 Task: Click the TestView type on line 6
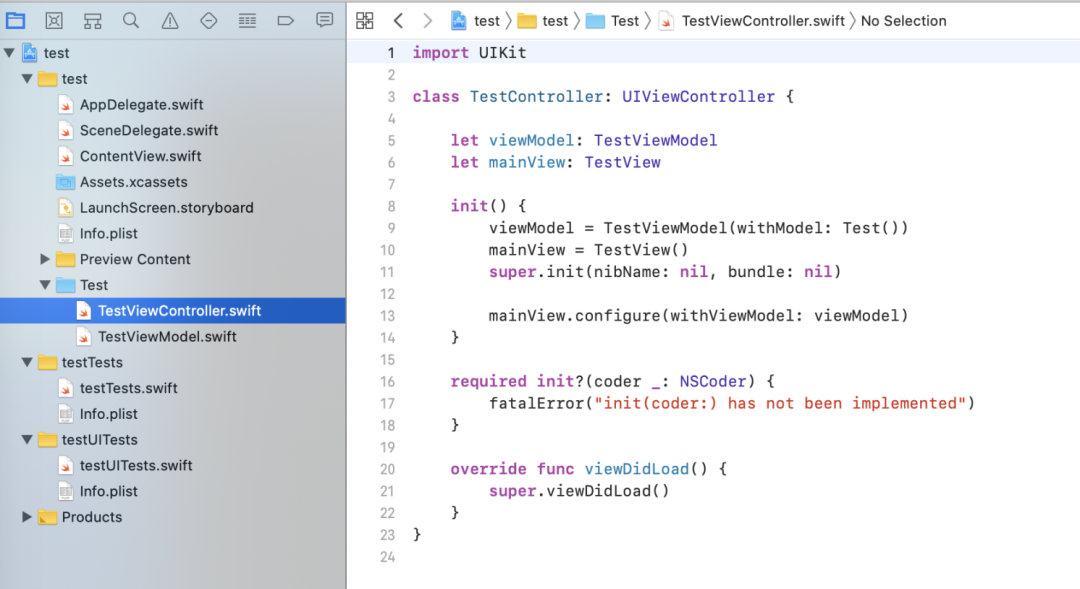coord(623,163)
